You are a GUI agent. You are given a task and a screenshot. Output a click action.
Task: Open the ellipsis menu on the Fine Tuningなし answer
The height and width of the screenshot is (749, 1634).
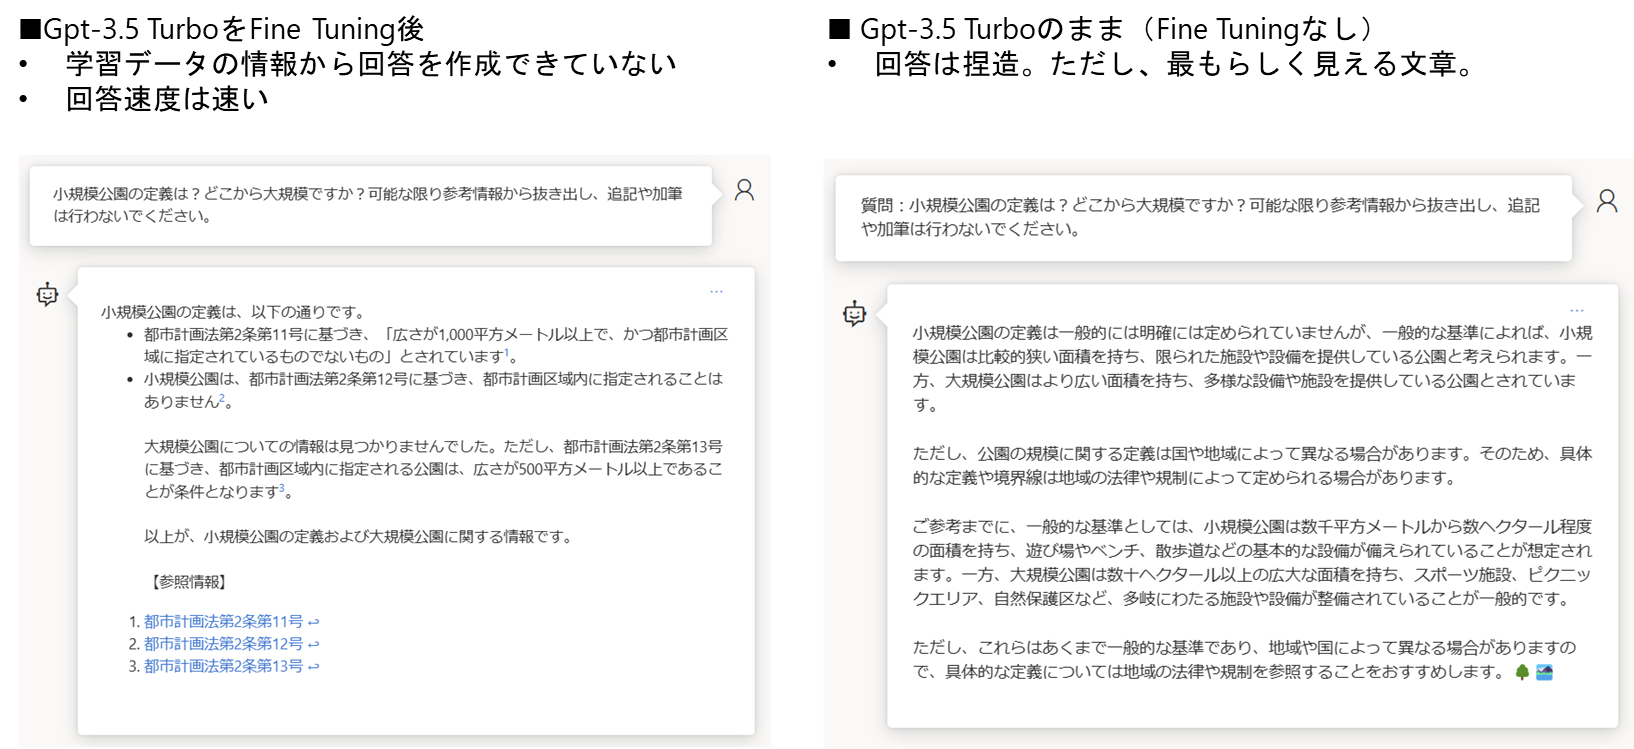pos(1577,311)
